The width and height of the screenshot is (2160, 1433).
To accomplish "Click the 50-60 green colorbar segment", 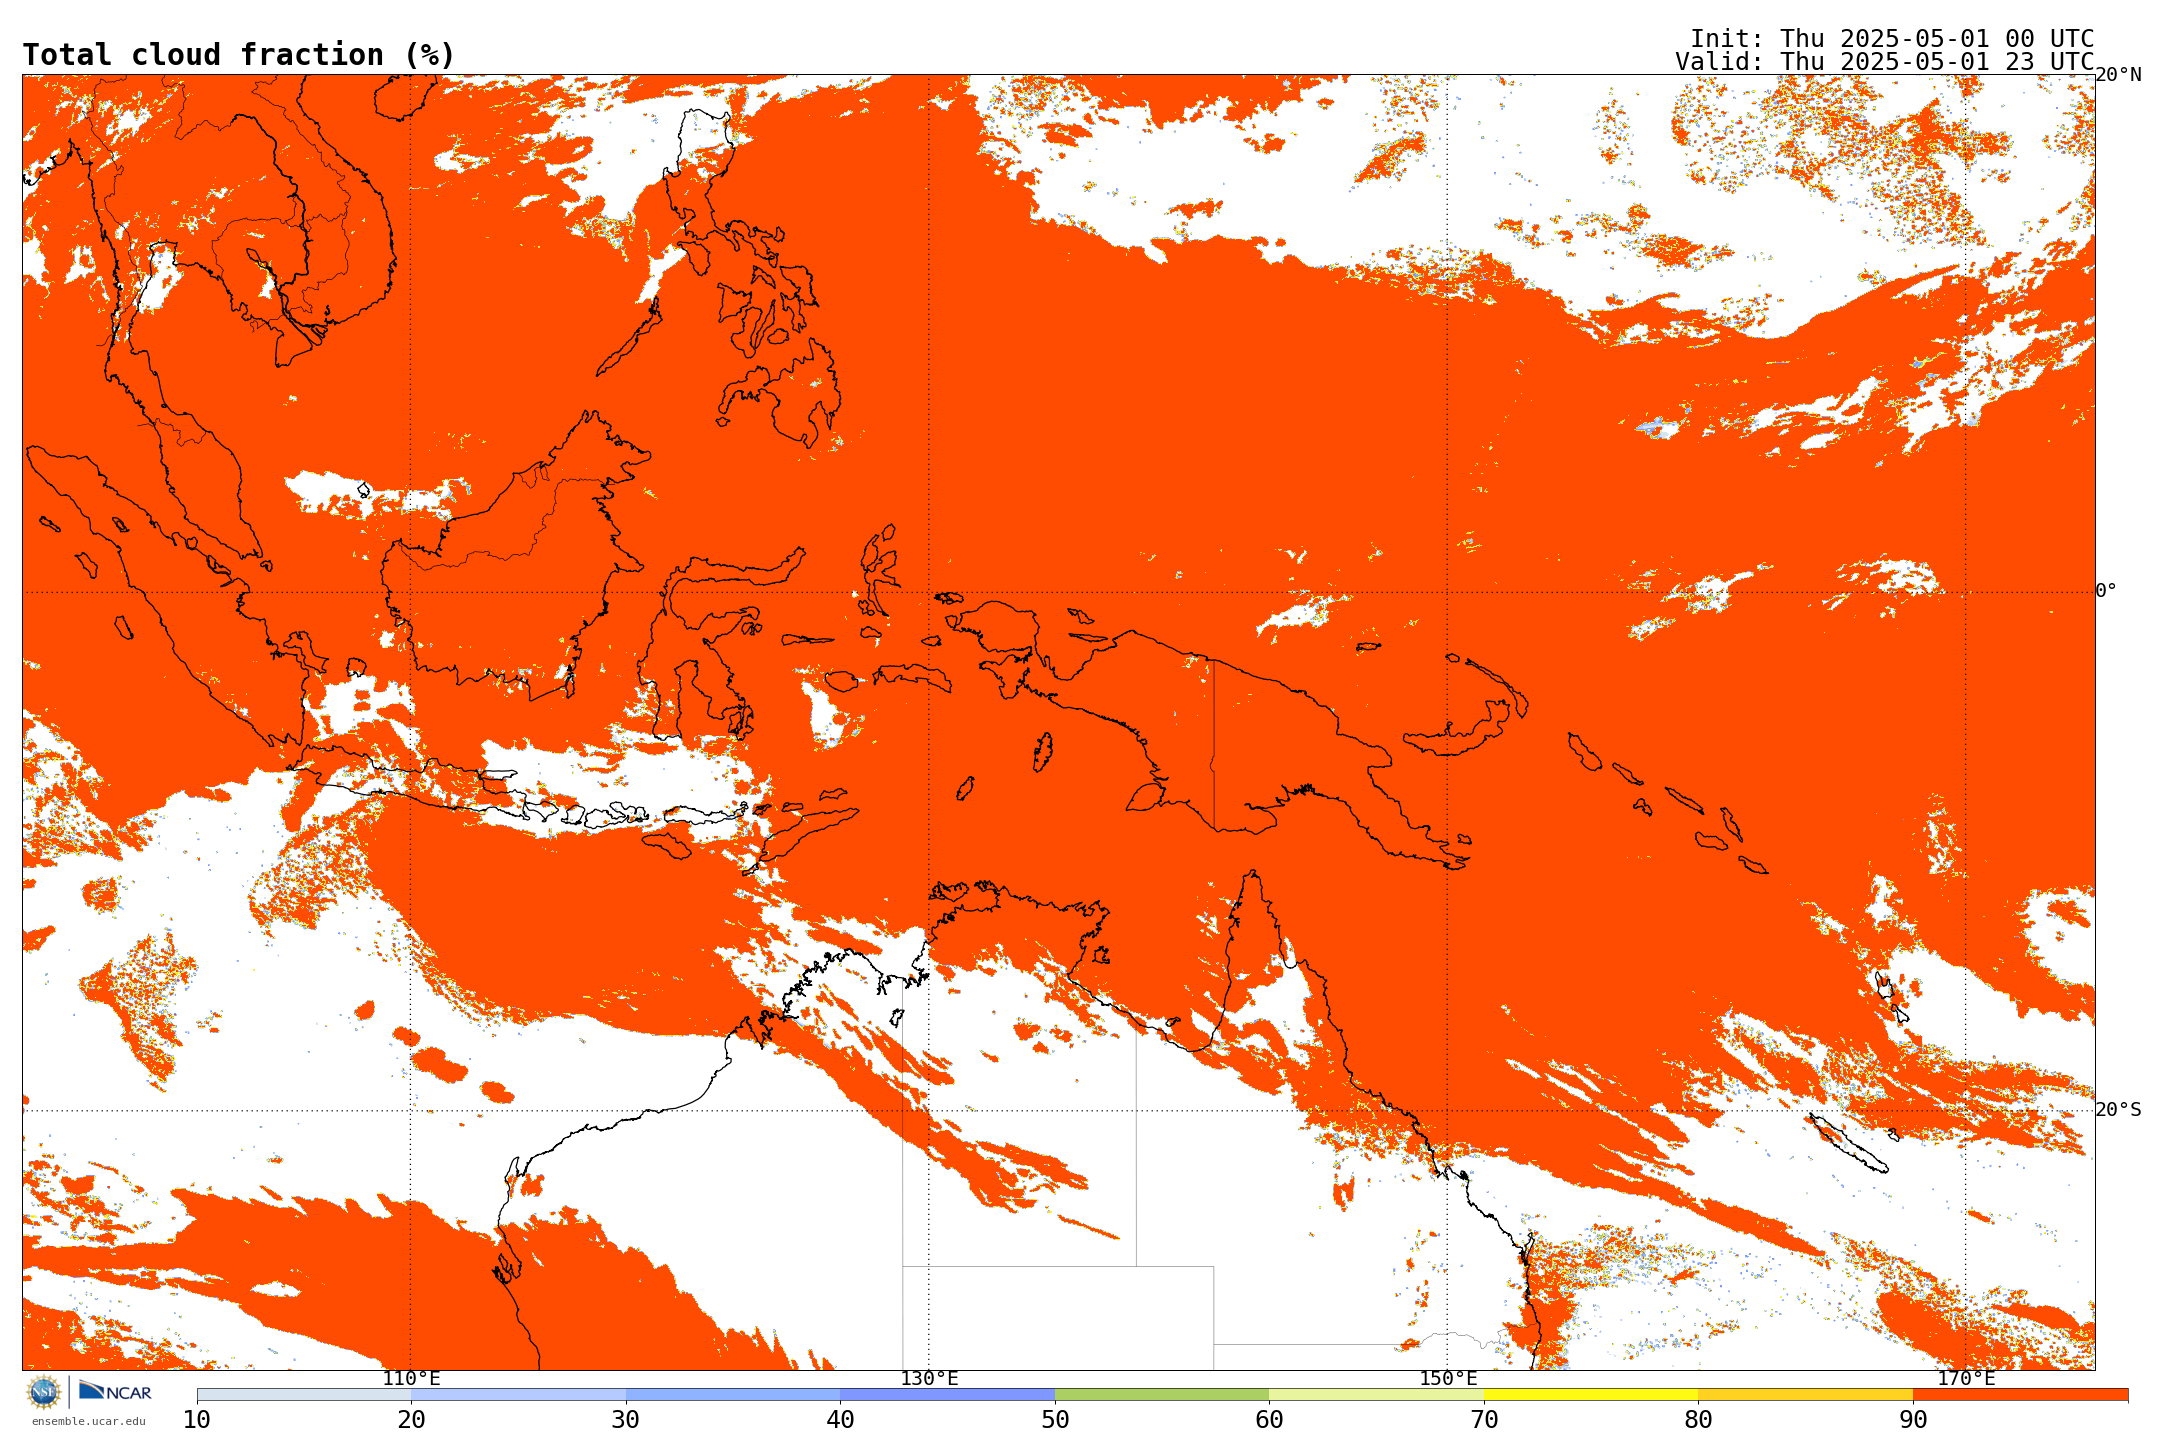I will (1162, 1394).
